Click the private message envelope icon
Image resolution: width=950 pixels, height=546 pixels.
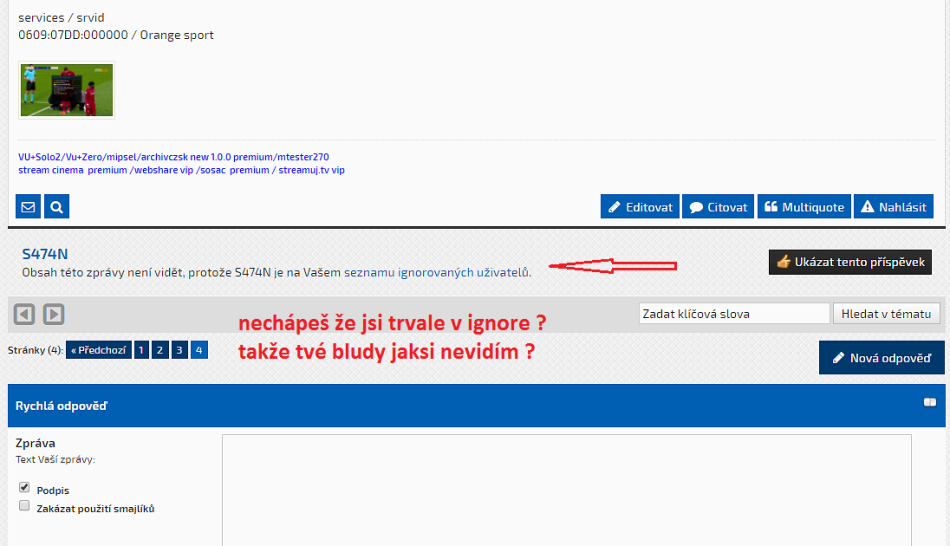[x=28, y=207]
